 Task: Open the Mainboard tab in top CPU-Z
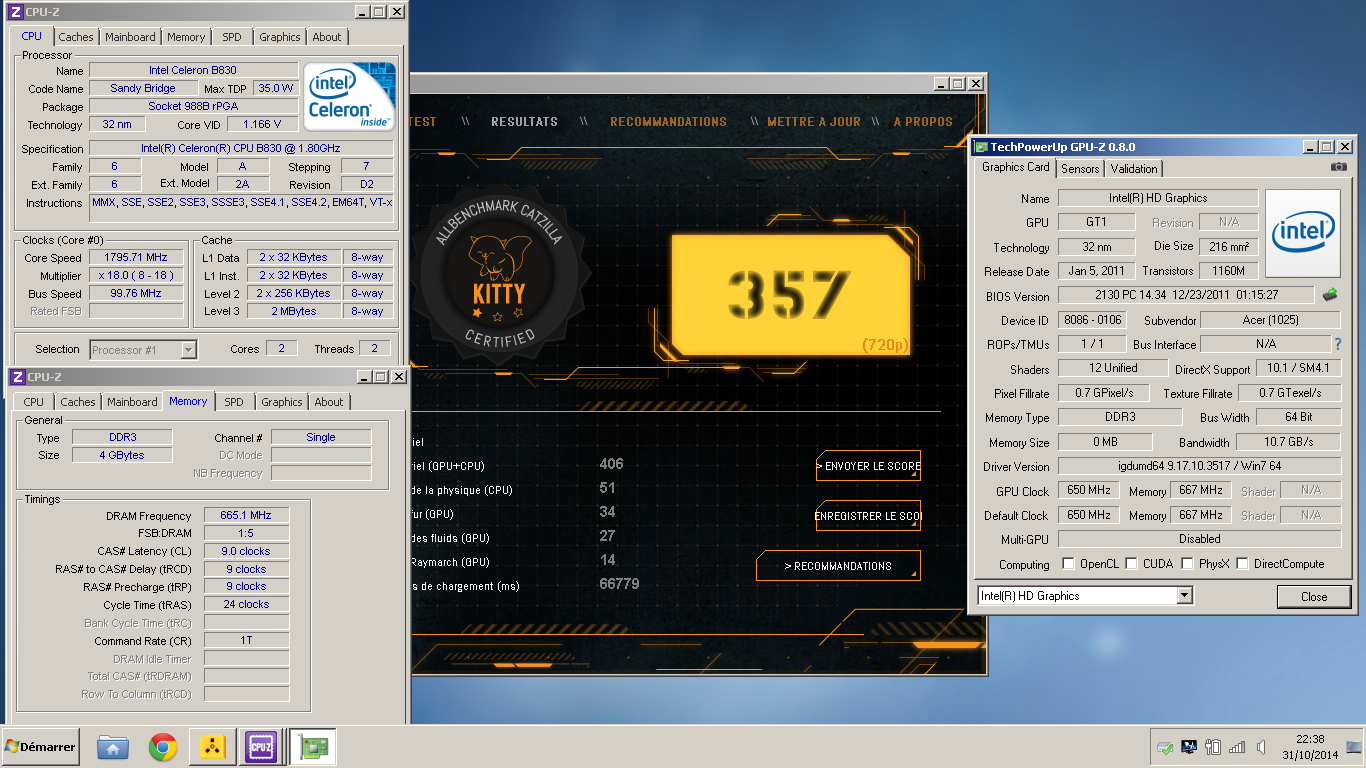click(130, 37)
